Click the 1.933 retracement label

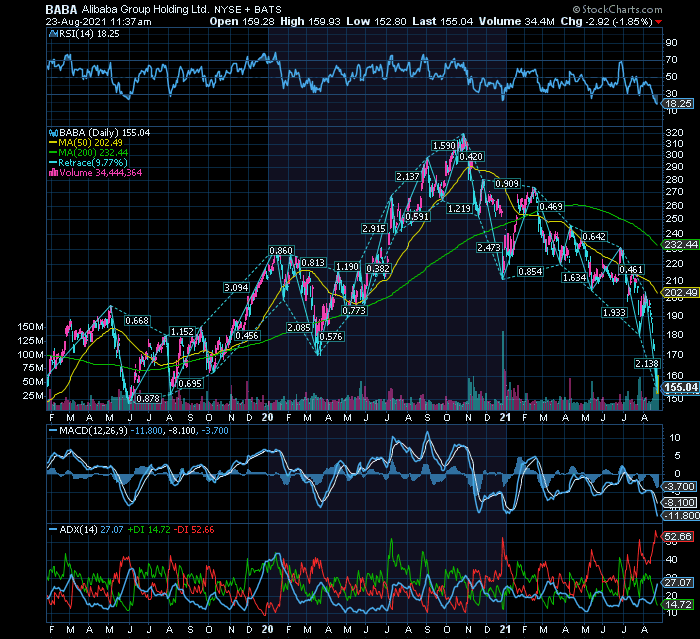pyautogui.click(x=614, y=313)
